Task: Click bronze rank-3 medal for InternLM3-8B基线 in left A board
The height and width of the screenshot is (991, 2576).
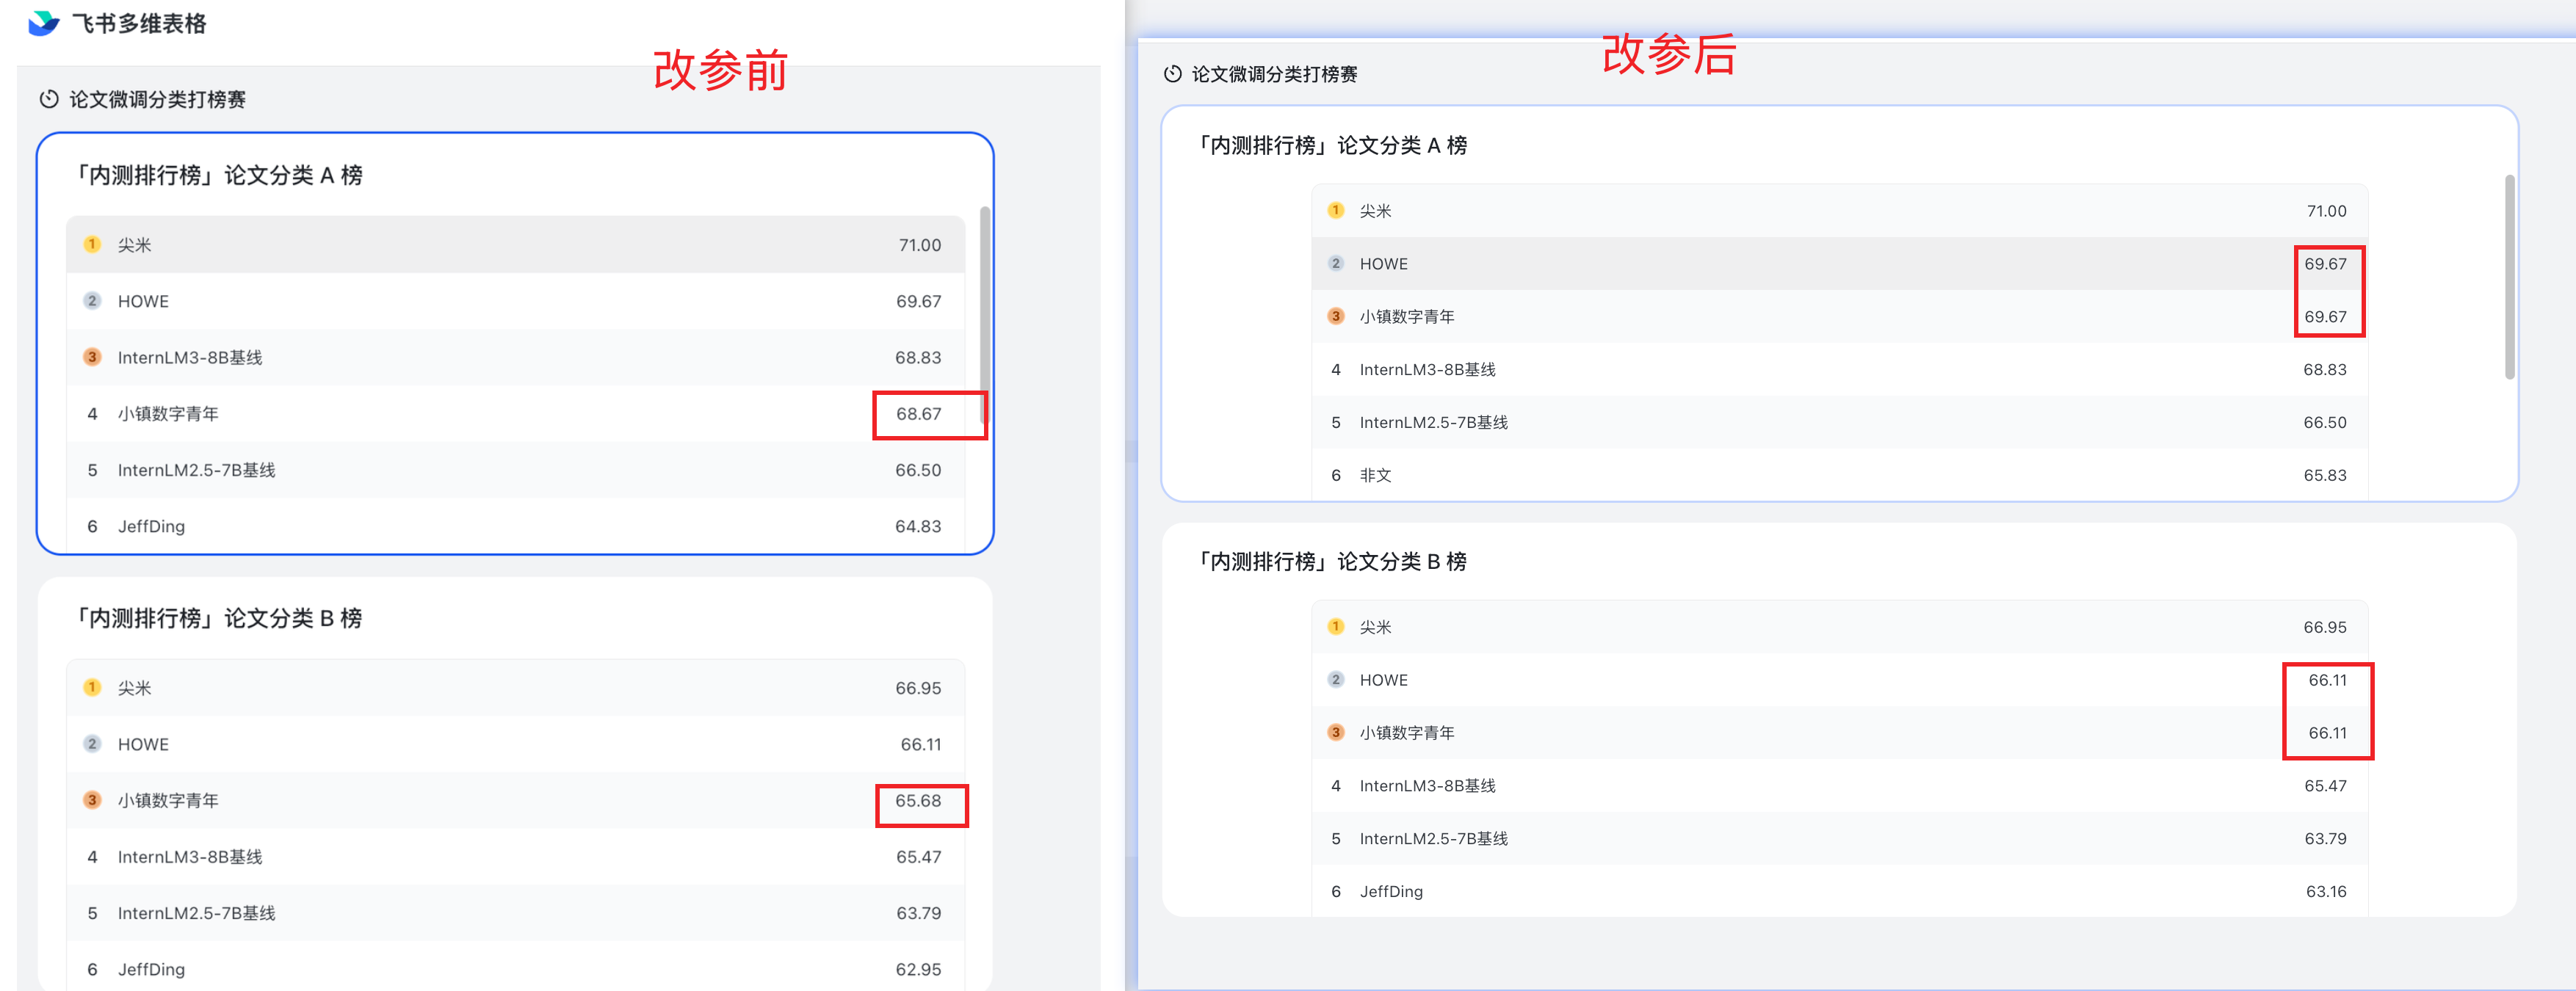Action: (92, 357)
